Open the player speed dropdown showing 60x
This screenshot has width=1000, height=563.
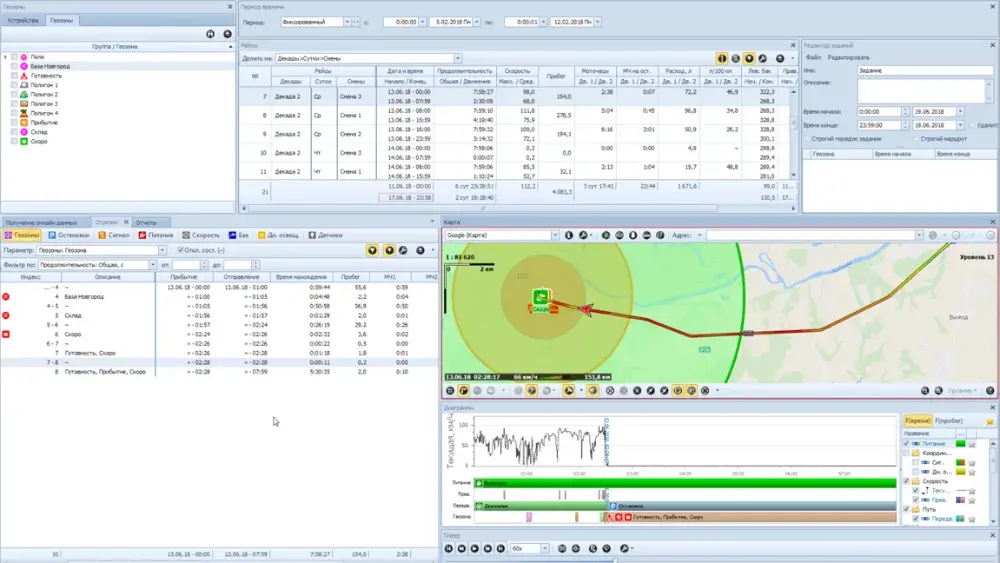[544, 548]
